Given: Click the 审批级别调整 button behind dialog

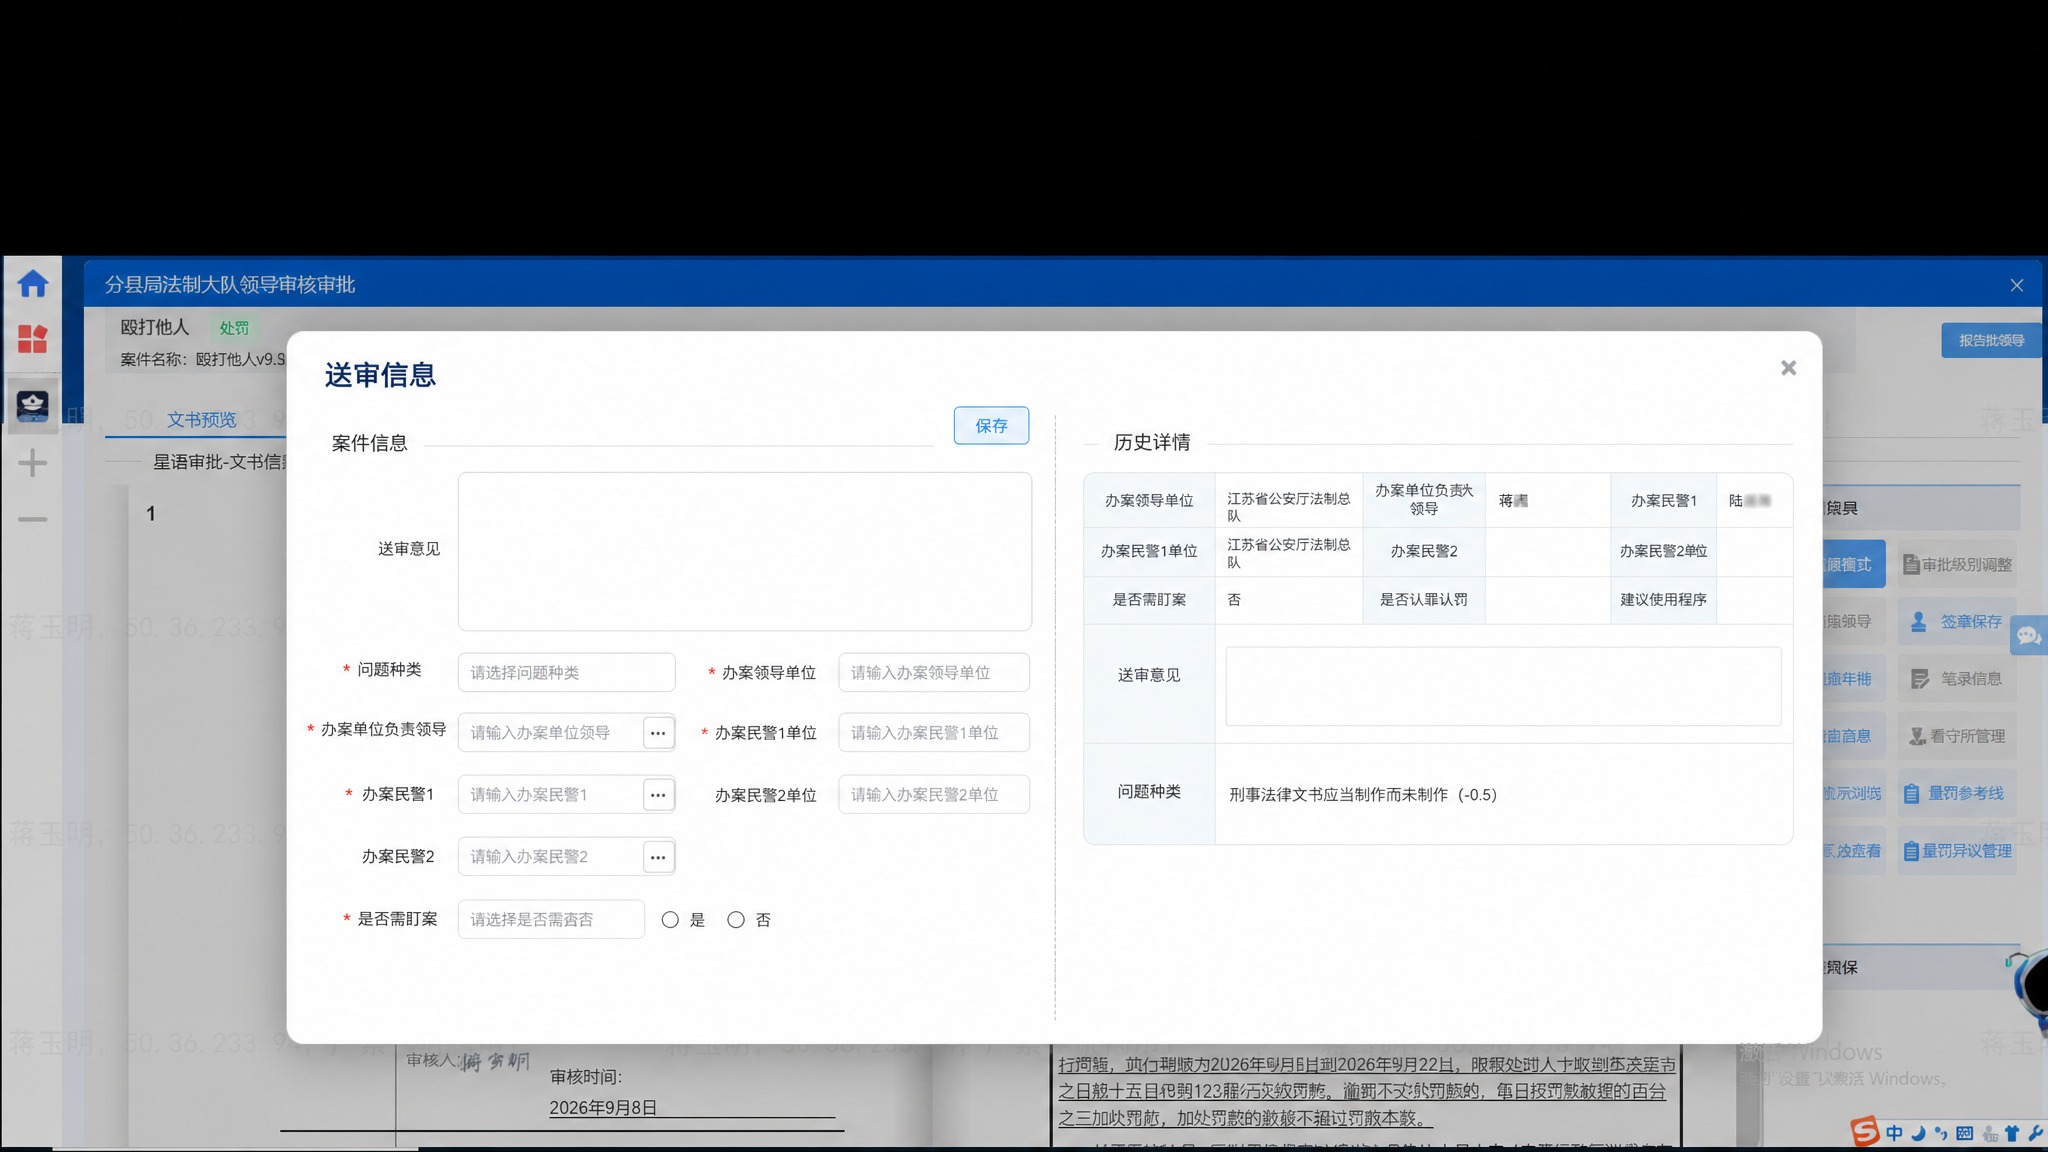Looking at the screenshot, I should [x=1957, y=564].
